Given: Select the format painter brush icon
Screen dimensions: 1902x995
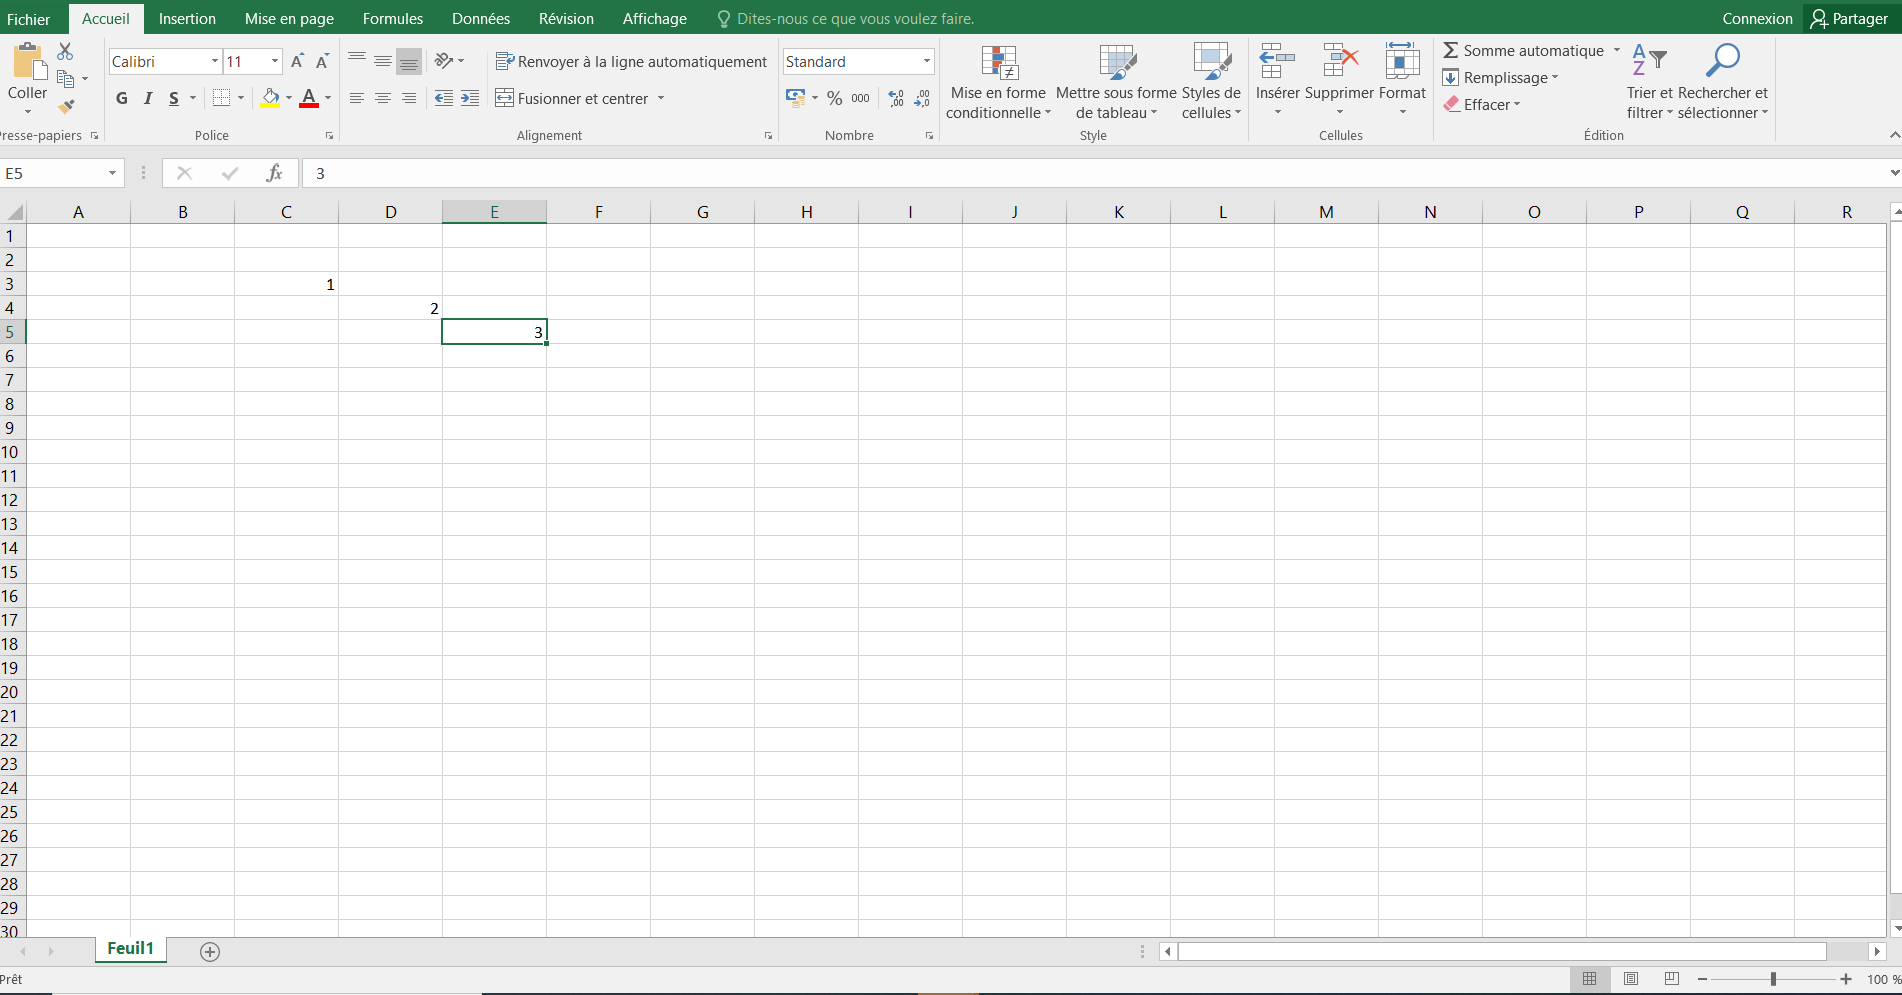Looking at the screenshot, I should 66,106.
